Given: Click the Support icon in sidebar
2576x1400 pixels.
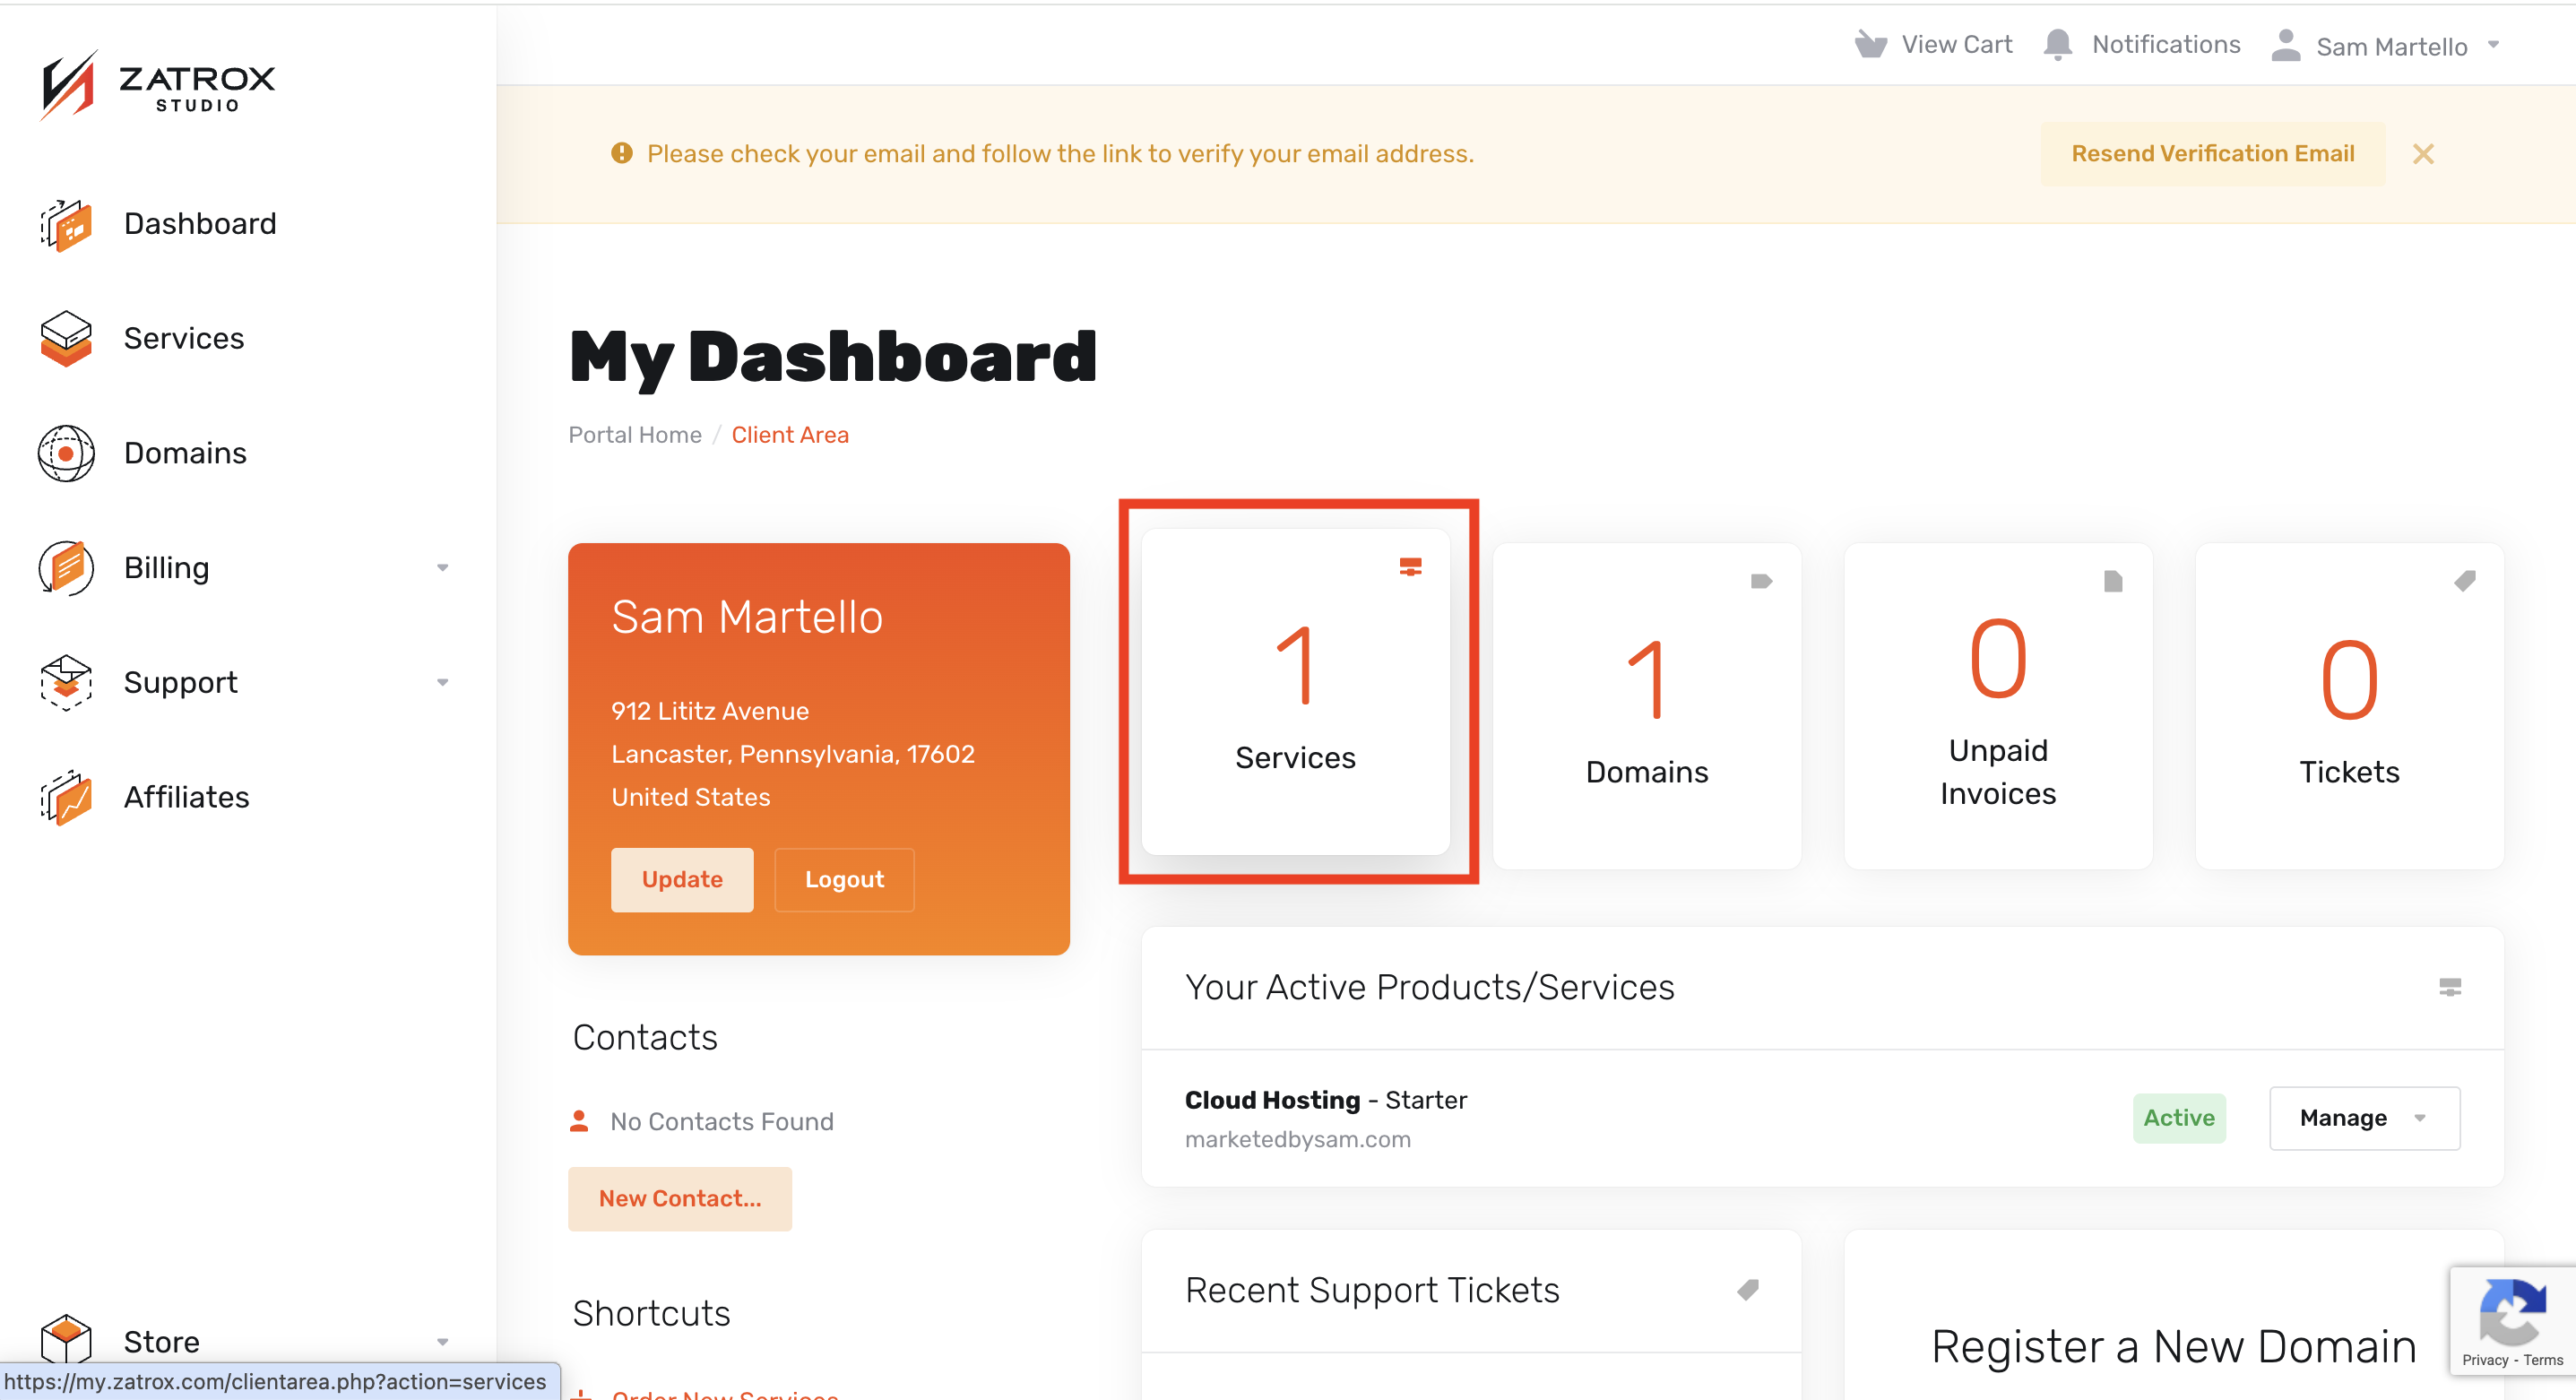Looking at the screenshot, I should 66,682.
